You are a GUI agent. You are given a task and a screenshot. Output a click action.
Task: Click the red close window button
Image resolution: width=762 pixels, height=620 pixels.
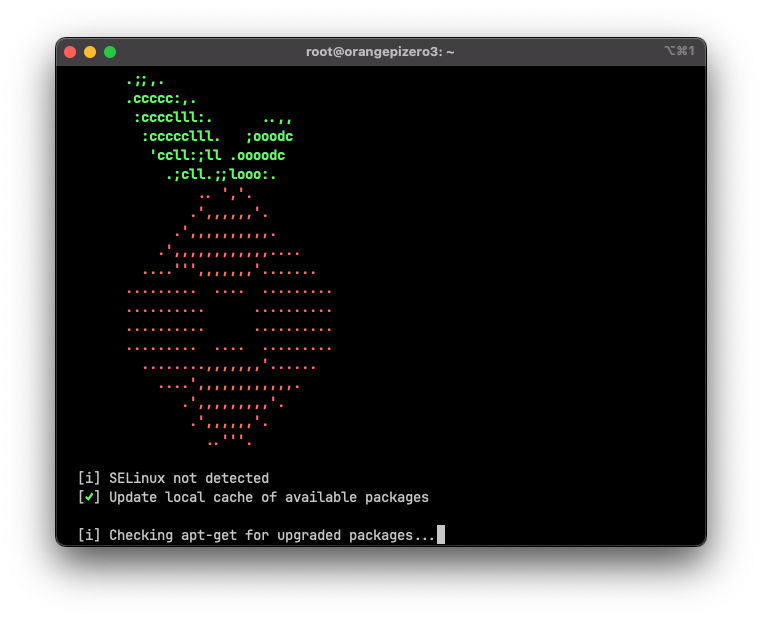[70, 52]
